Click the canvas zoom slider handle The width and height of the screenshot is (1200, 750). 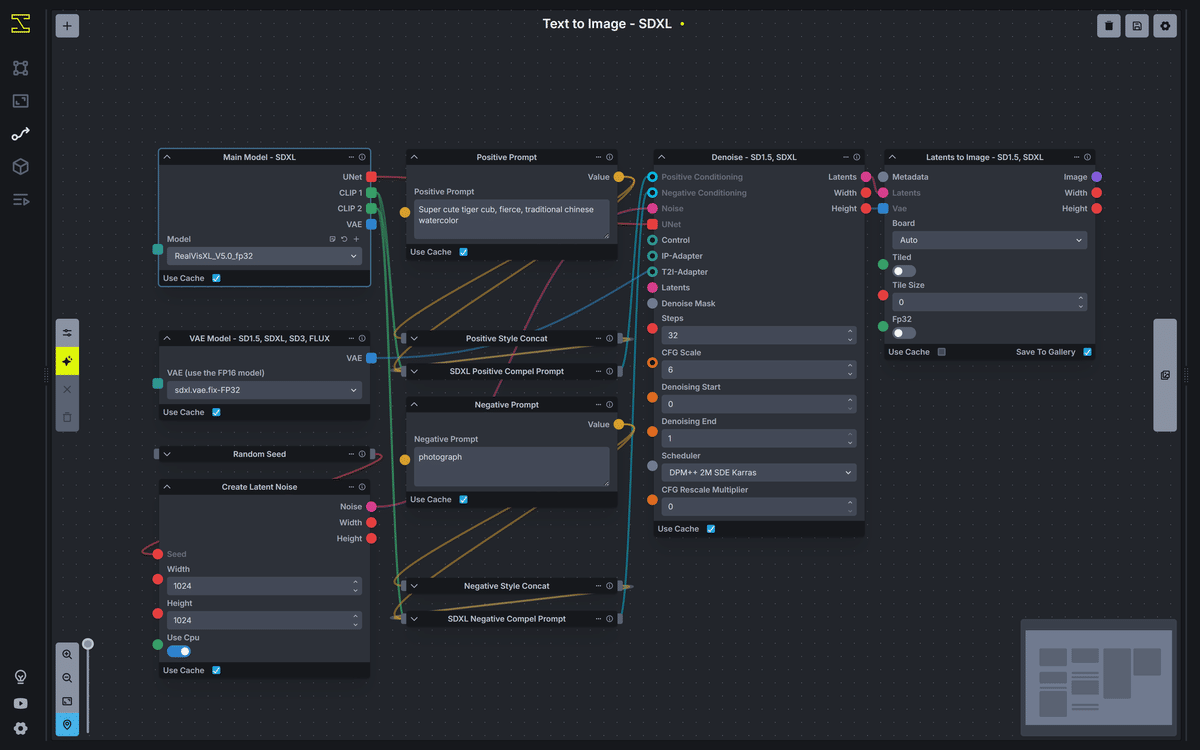click(x=88, y=644)
